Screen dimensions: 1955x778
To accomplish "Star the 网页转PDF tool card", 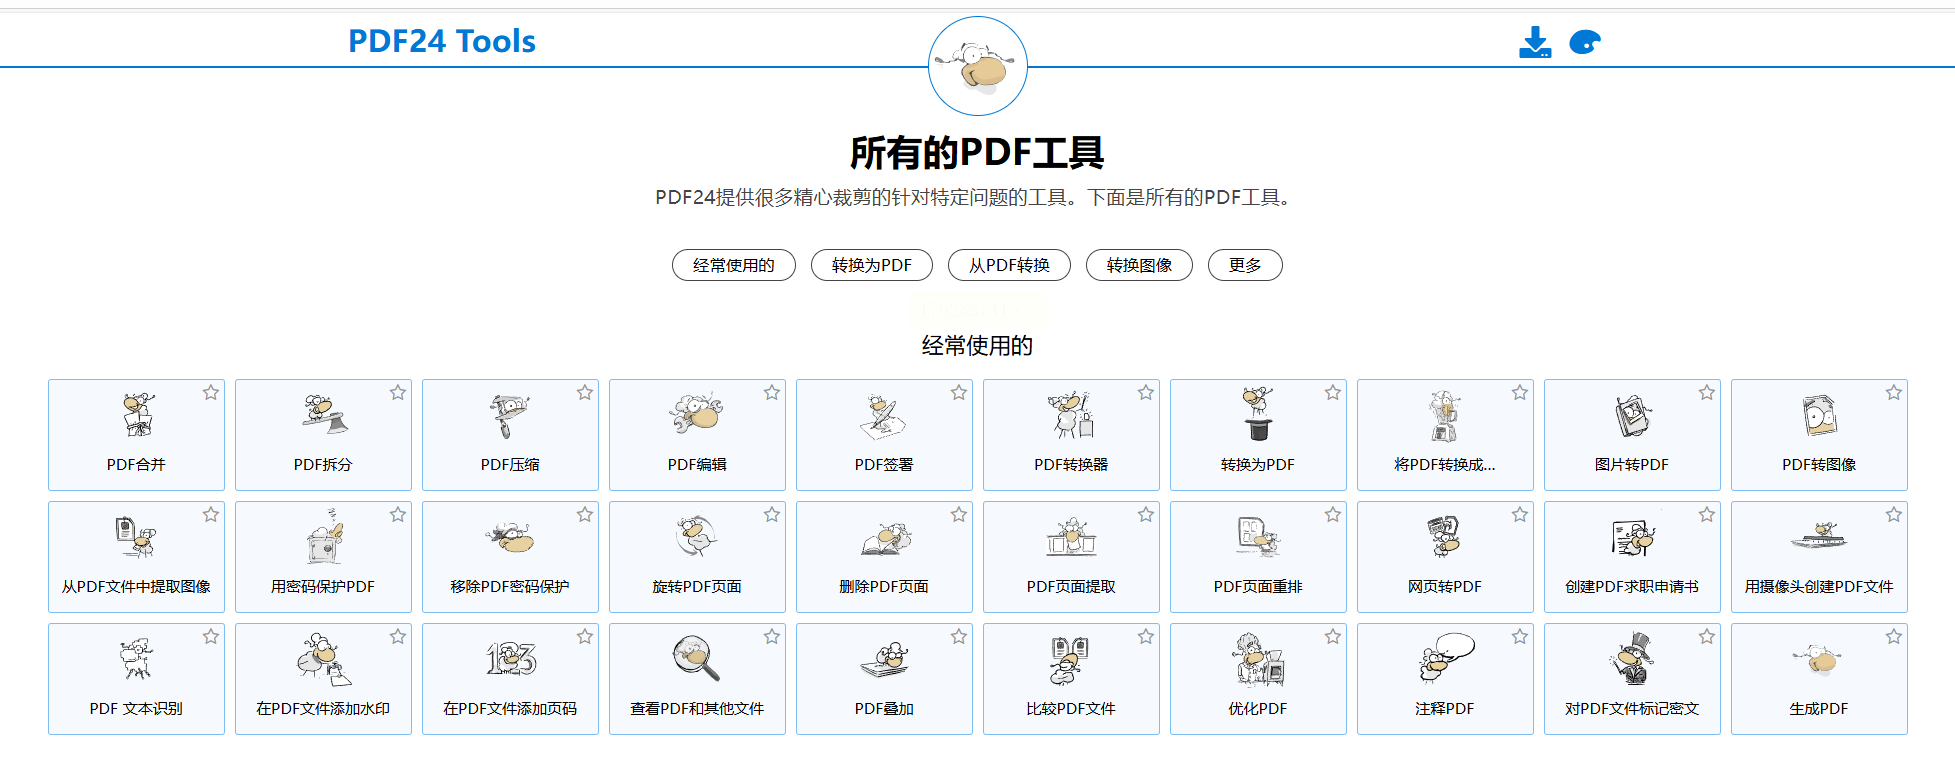I will pyautogui.click(x=1520, y=515).
